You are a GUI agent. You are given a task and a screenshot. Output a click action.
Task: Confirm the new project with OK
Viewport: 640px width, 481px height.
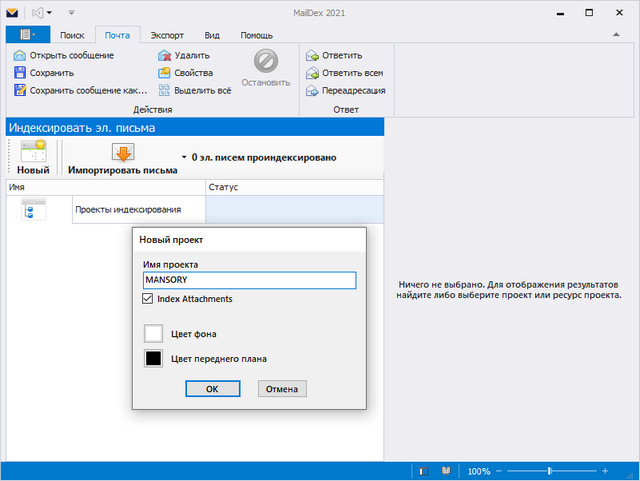coord(212,389)
